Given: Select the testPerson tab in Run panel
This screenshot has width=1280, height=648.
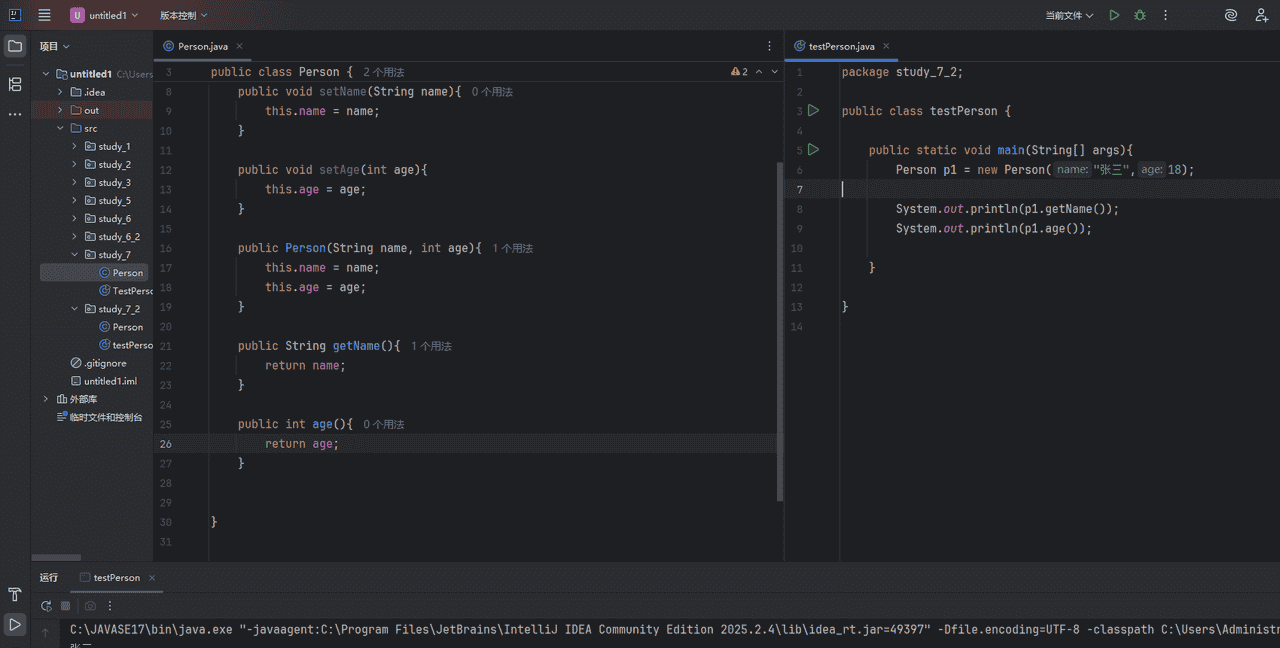Looking at the screenshot, I should [x=116, y=578].
